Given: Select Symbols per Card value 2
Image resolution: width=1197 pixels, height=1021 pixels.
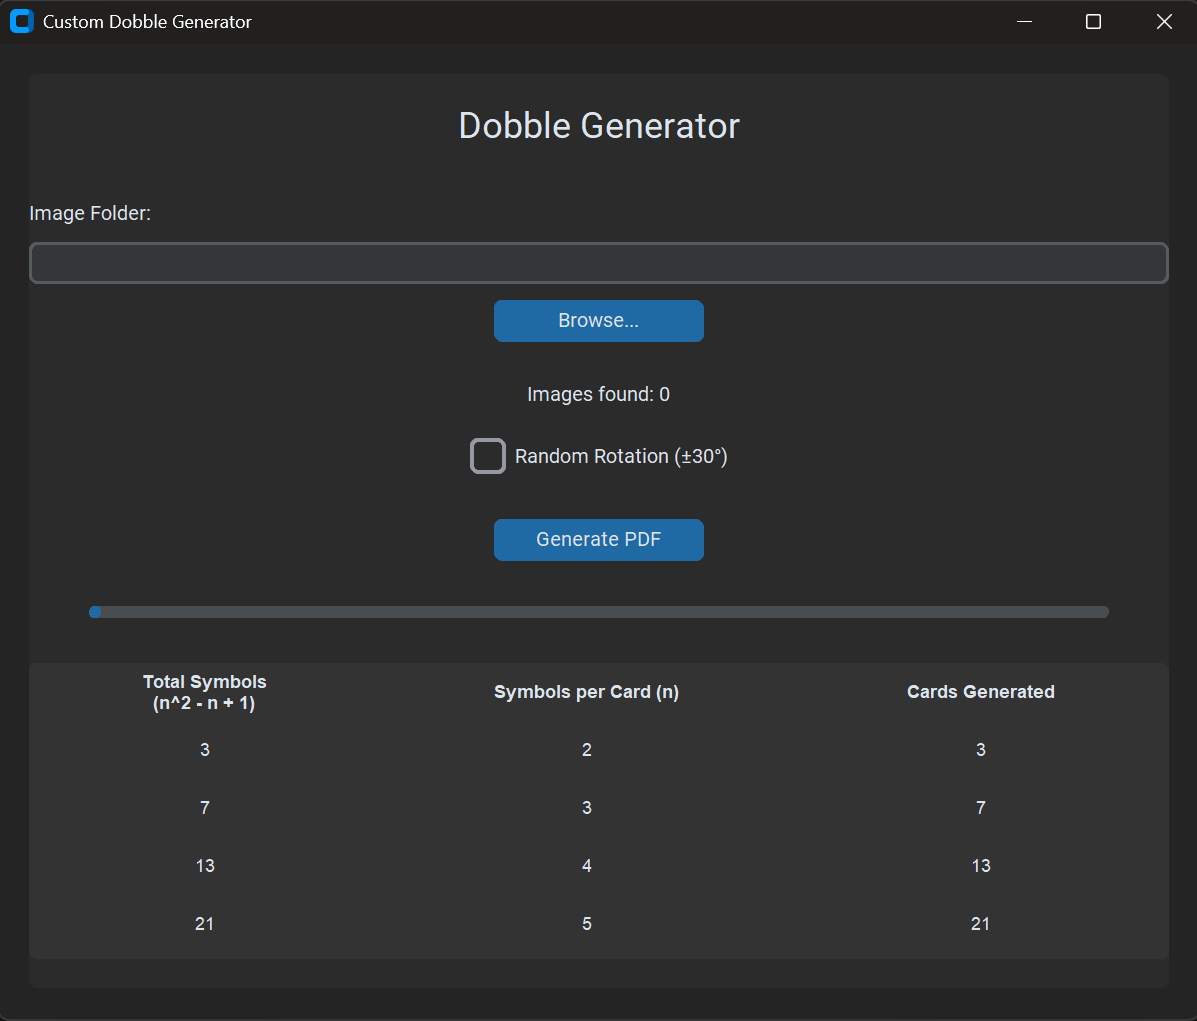Looking at the screenshot, I should (586, 750).
